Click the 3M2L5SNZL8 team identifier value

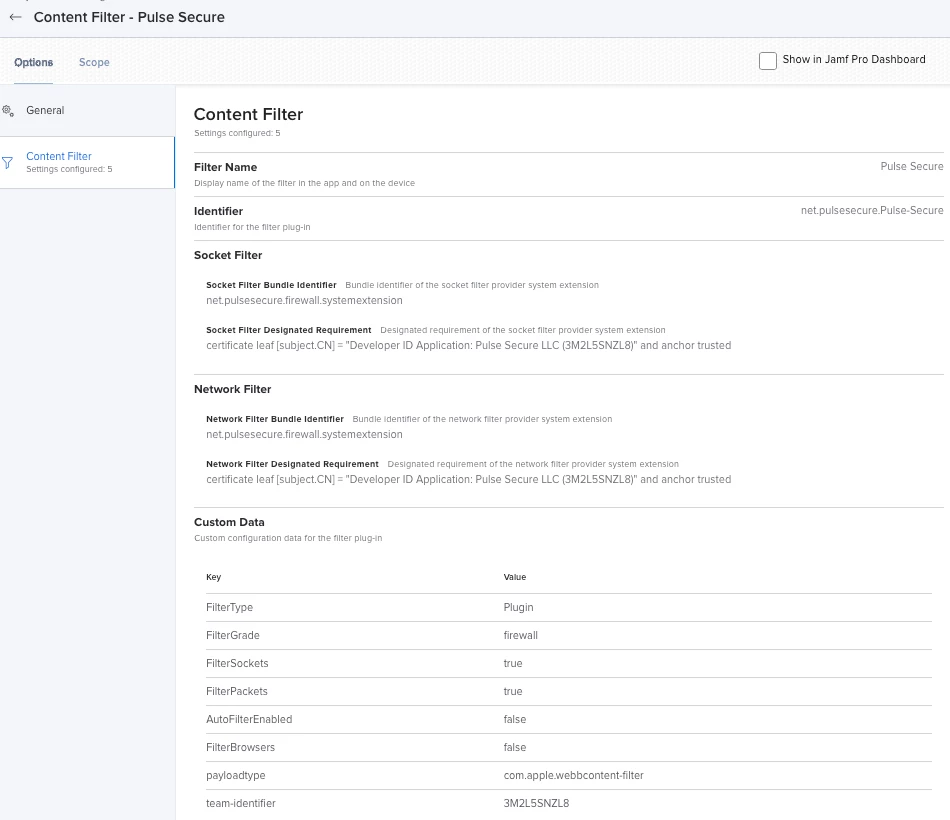pos(536,803)
